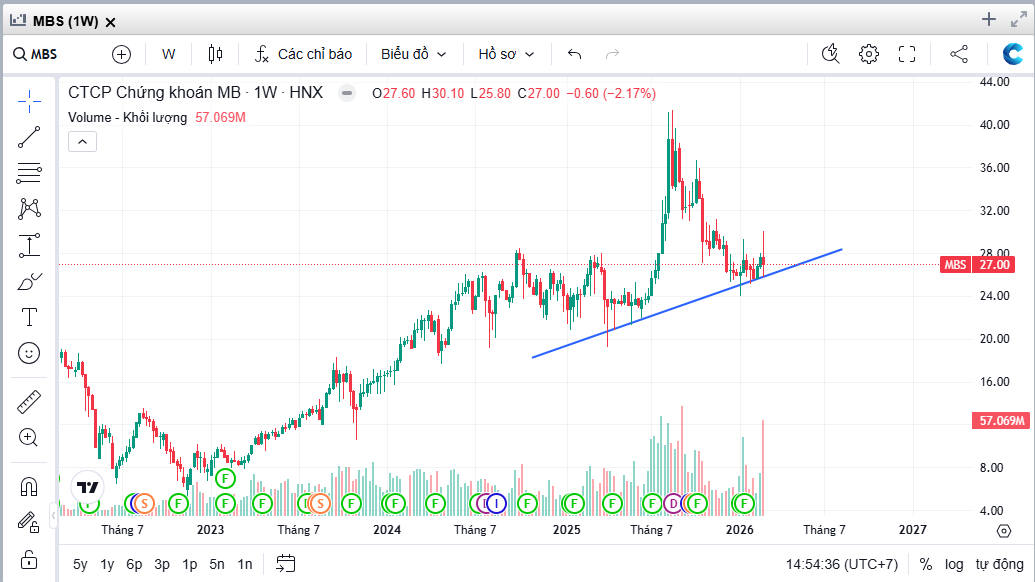Click the purple D dividend marker
Viewport: 1035px width, 582px height.
(x=673, y=504)
